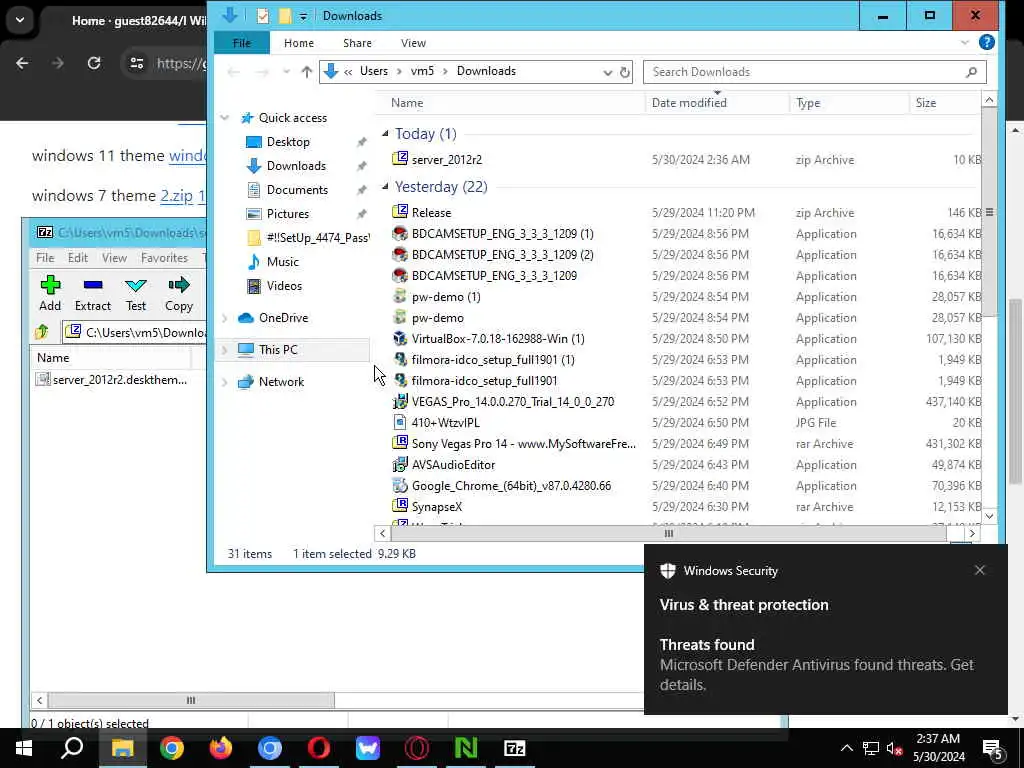Sort by Date modified column
Viewport: 1024px width, 768px height.
tap(689, 103)
